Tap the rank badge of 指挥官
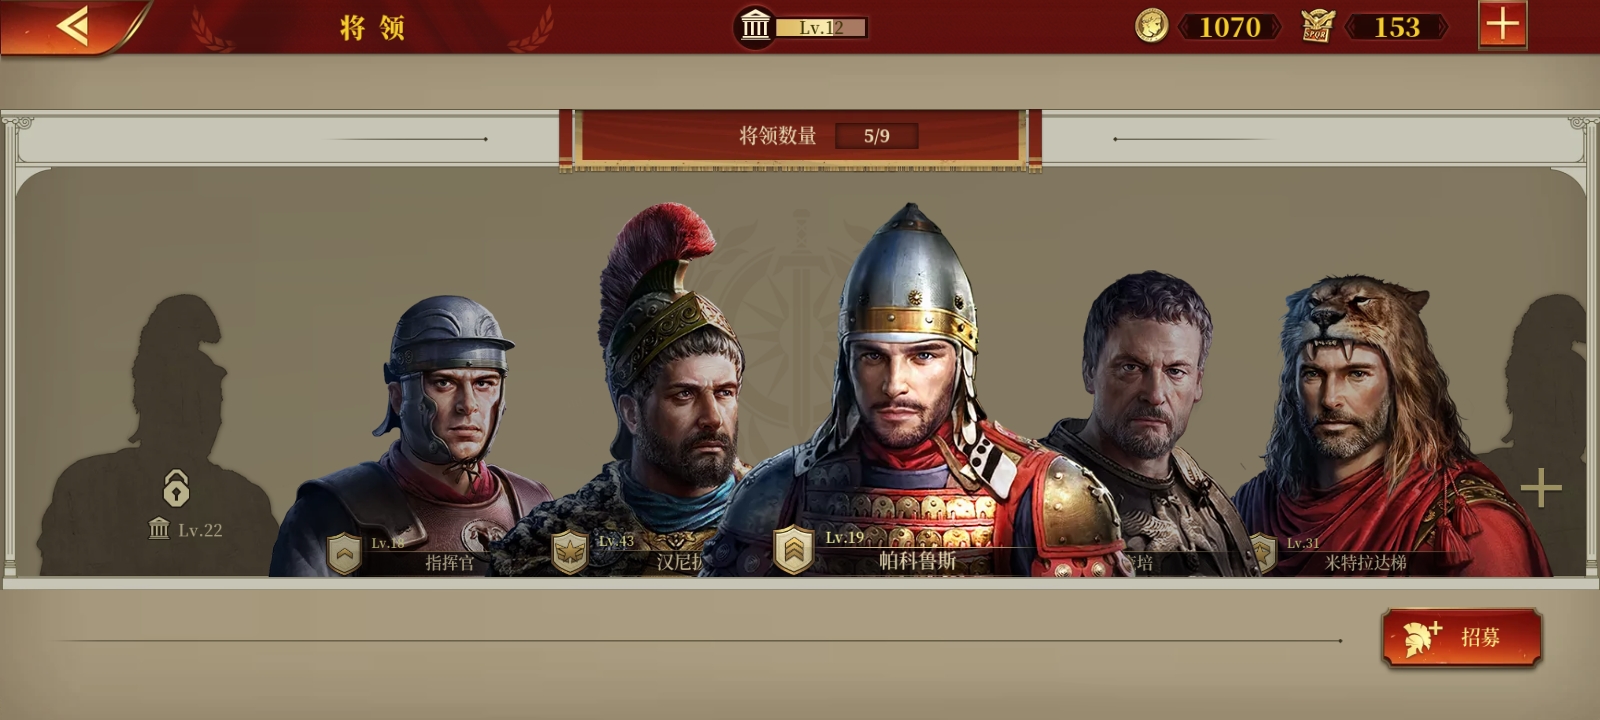Screen dimensions: 1600x720 click(x=344, y=553)
